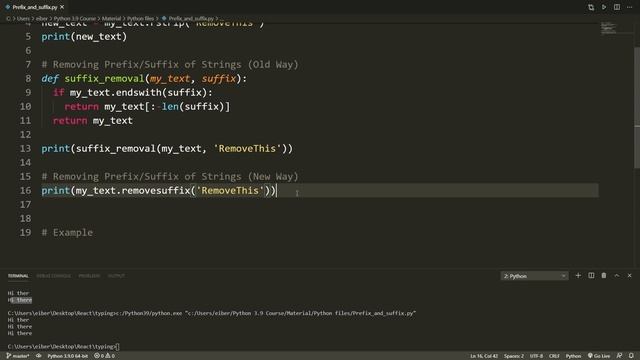This screenshot has width=640, height=360.
Task: Split the terminal pane
Action: 591,276
